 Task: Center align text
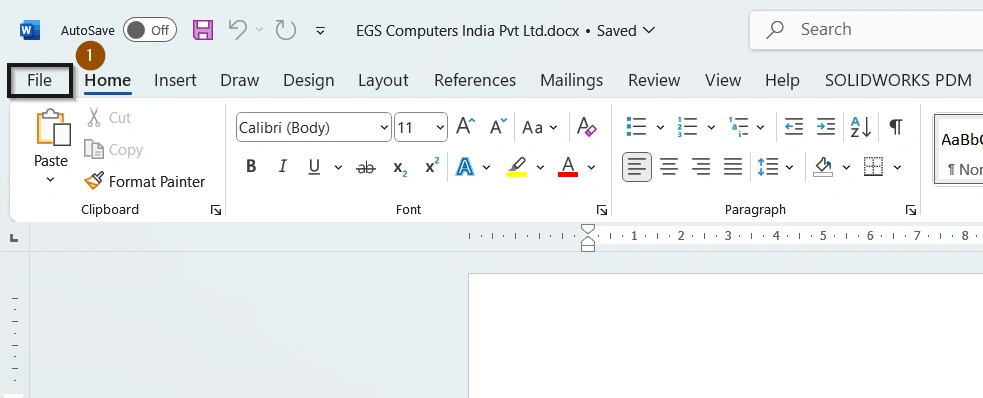click(x=669, y=167)
